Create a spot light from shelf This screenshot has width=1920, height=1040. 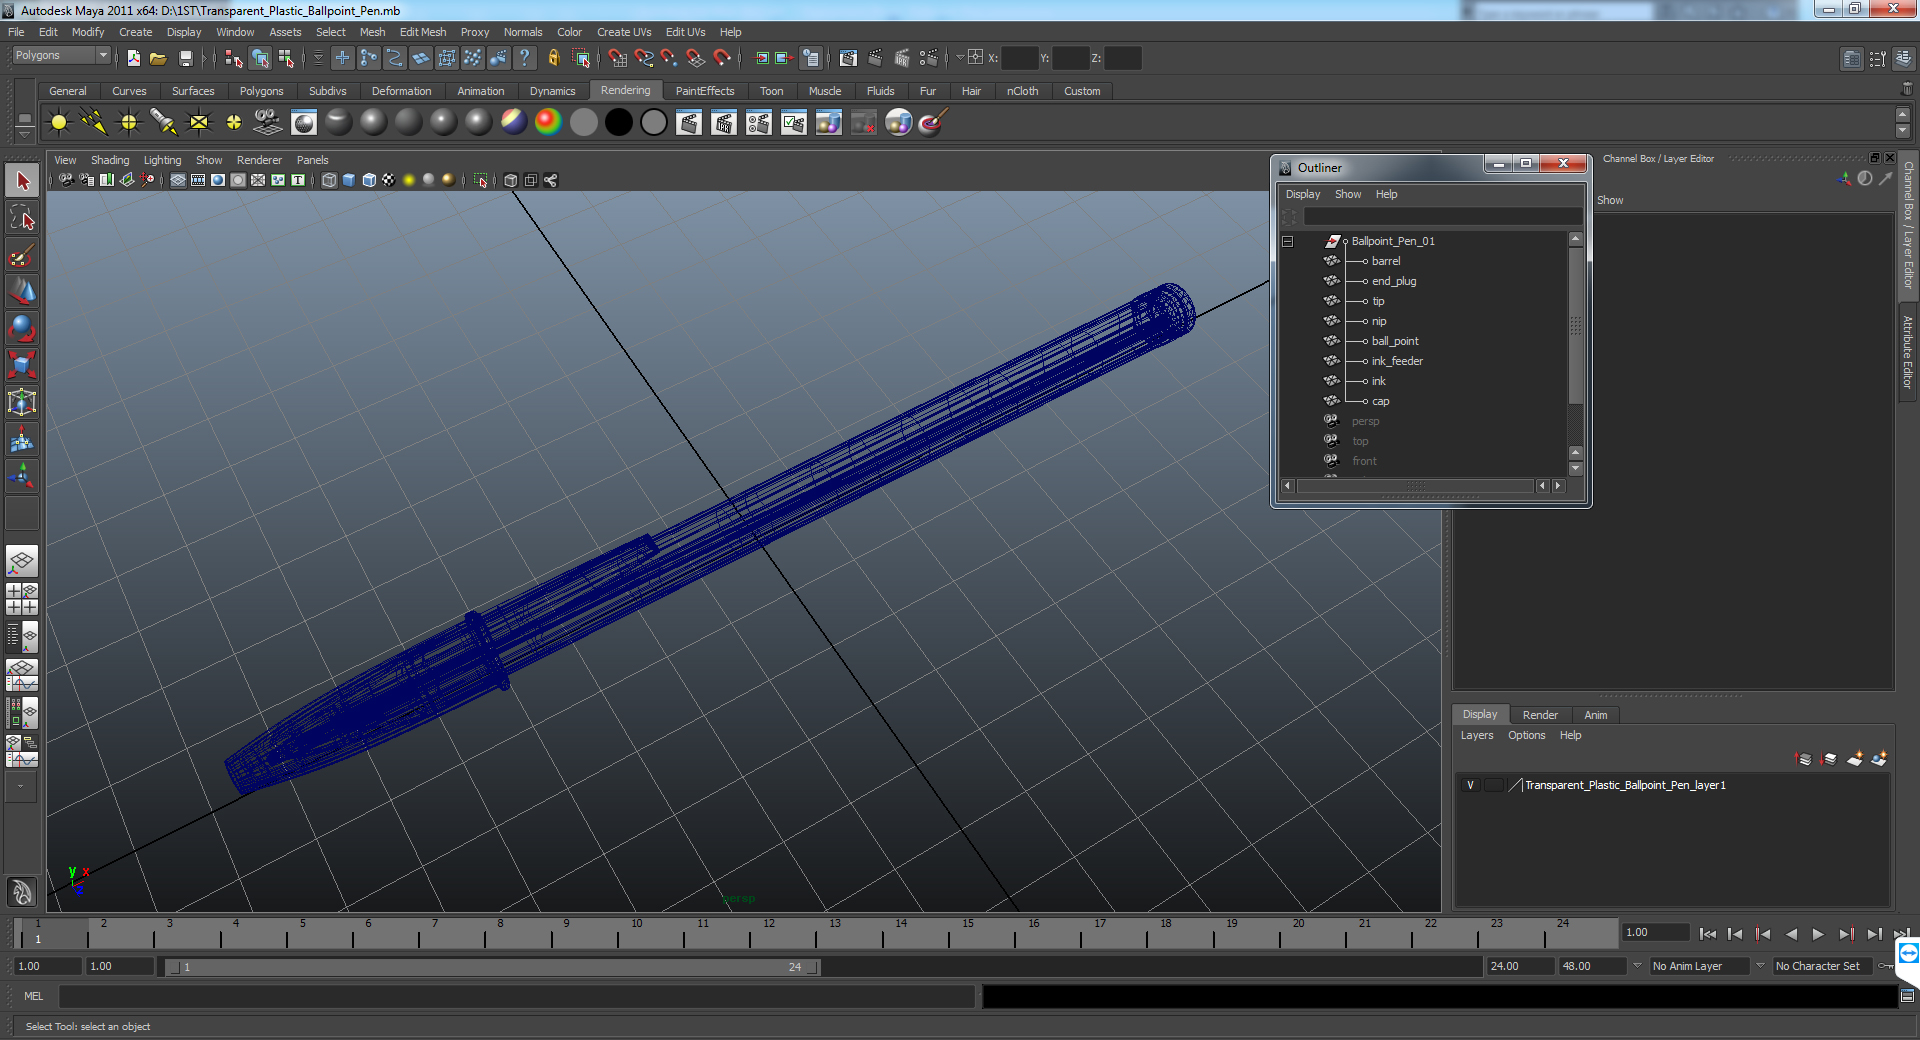(164, 123)
